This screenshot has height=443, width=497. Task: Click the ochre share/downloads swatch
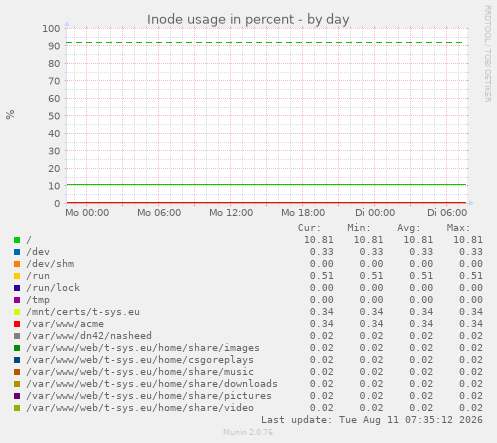pyautogui.click(x=17, y=384)
